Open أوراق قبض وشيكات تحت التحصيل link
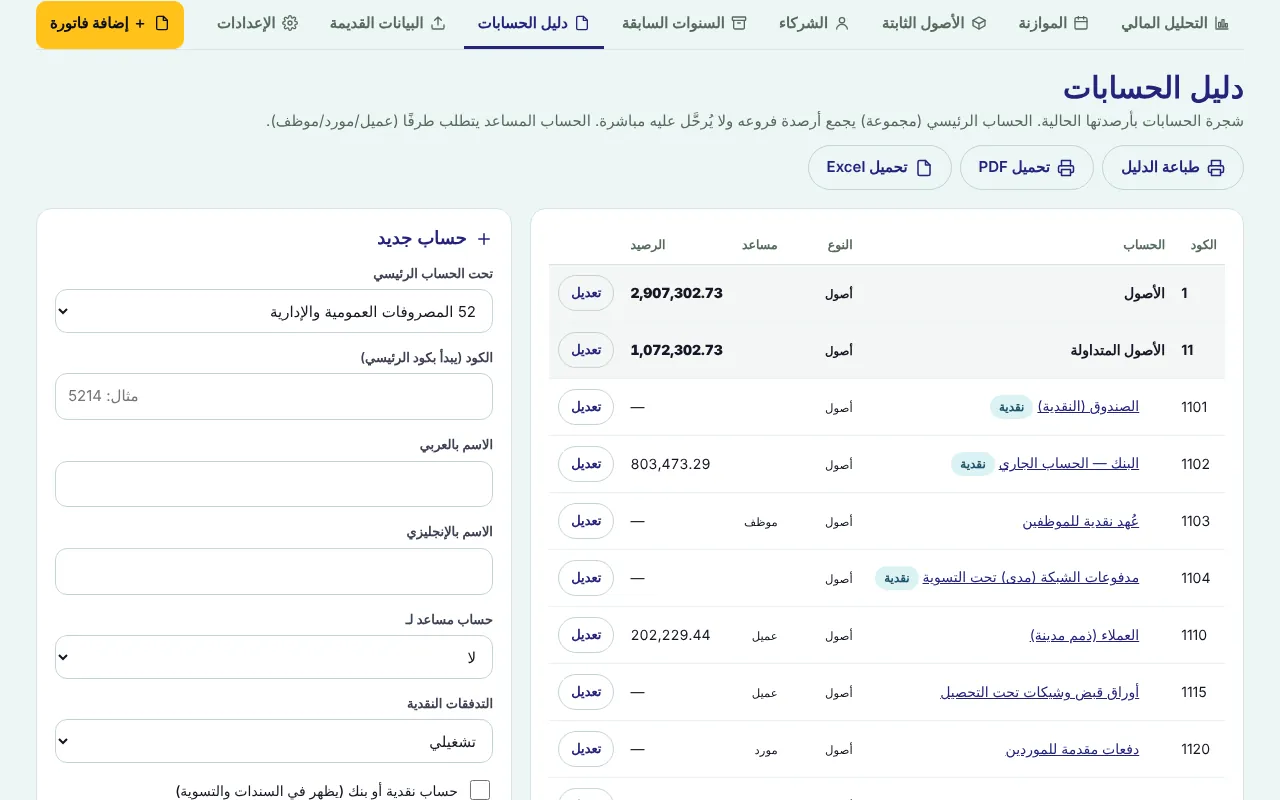The height and width of the screenshot is (800, 1280). click(1040, 692)
